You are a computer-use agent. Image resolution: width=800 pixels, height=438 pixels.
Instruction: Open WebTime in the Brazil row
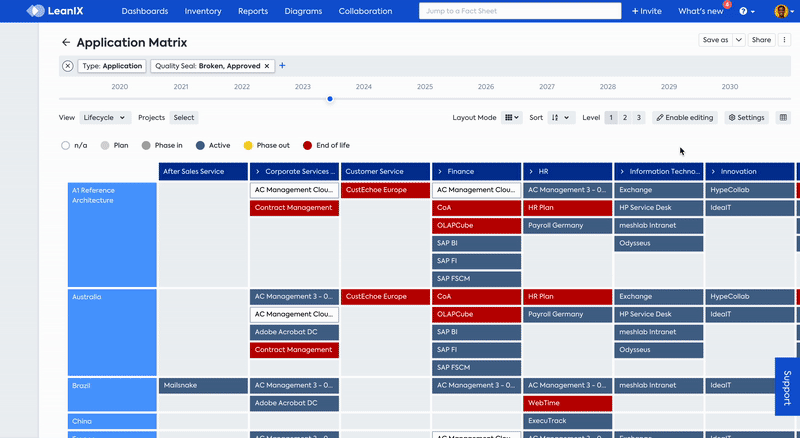click(x=567, y=403)
